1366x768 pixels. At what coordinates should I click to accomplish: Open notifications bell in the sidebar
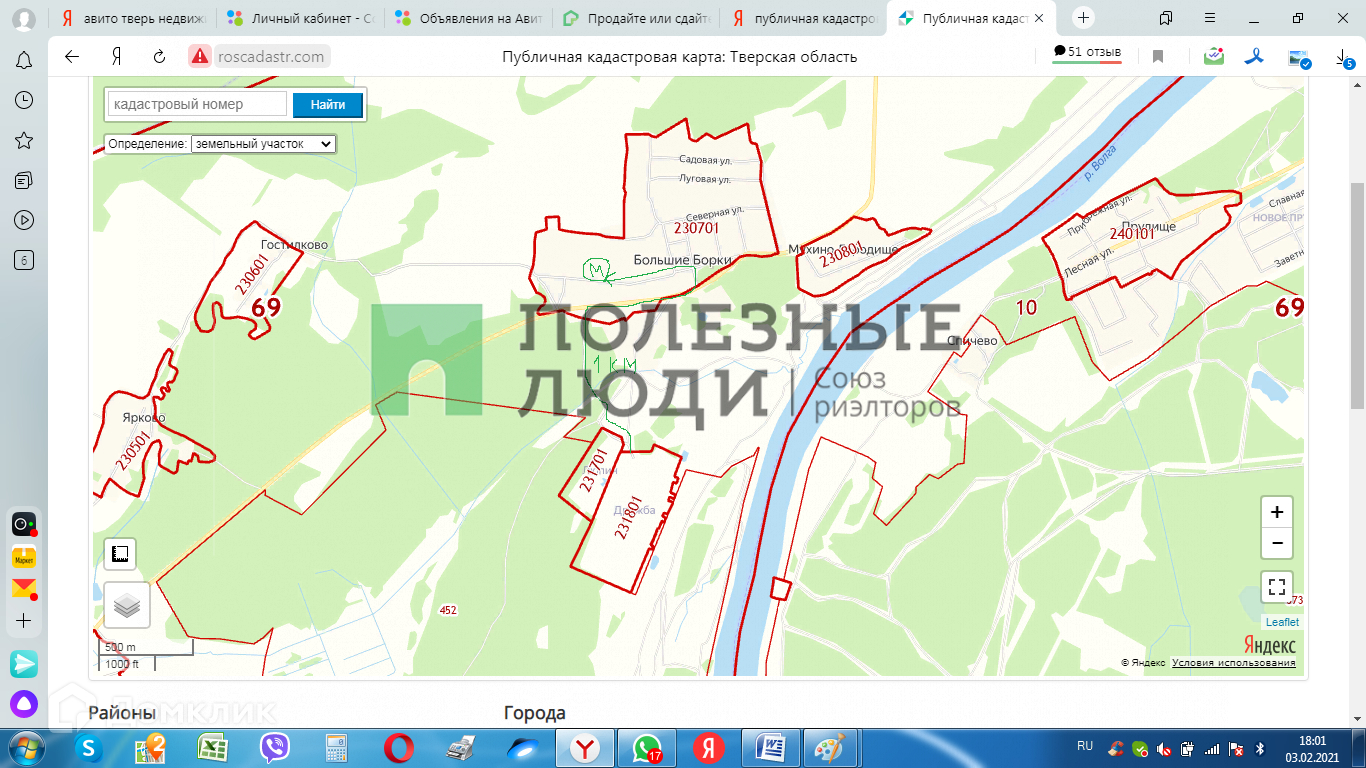pos(24,60)
